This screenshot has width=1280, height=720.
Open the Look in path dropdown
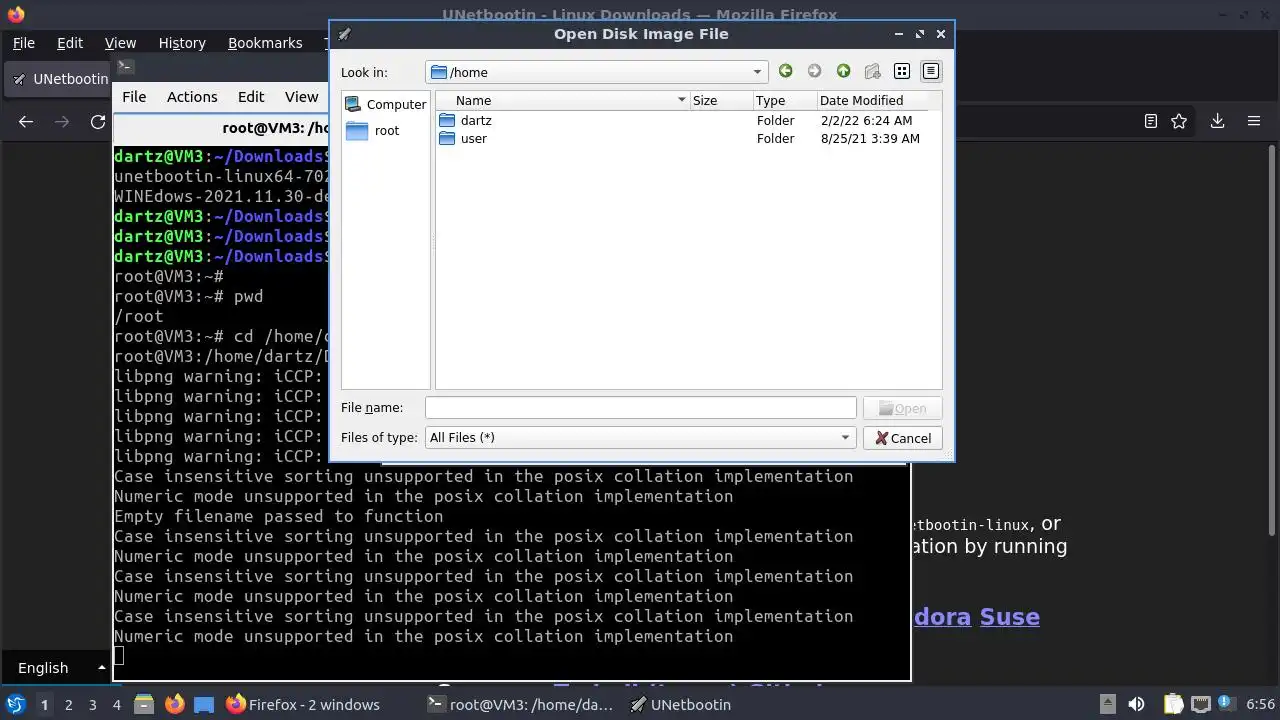(597, 72)
